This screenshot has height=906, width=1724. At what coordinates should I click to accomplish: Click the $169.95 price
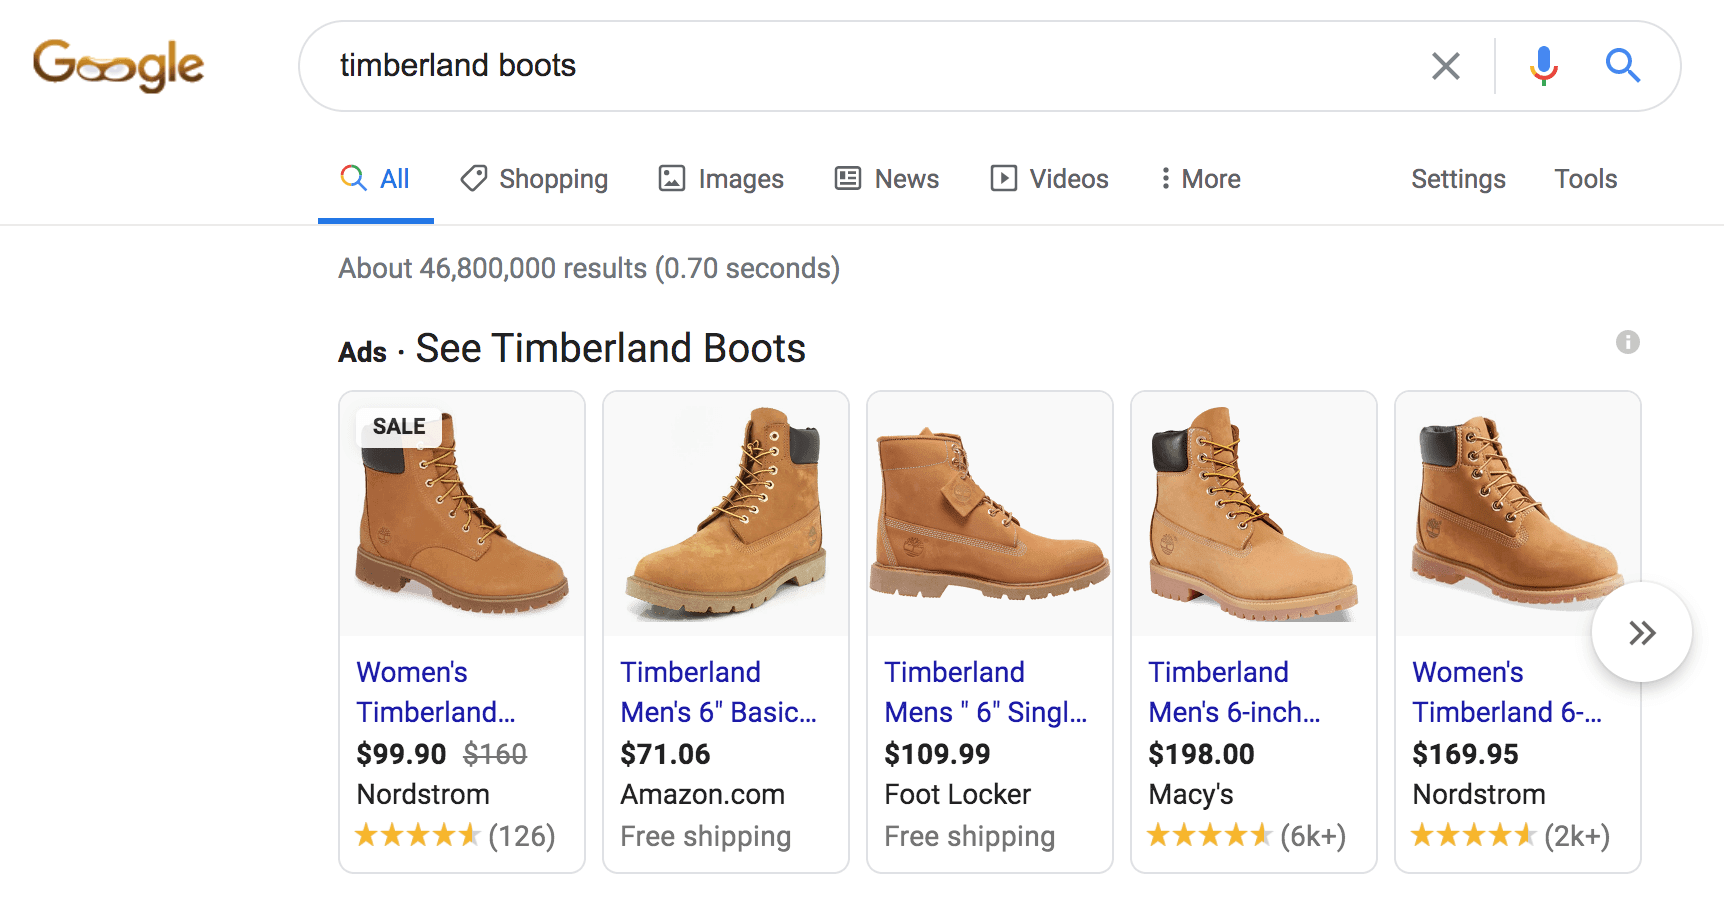[x=1465, y=754]
